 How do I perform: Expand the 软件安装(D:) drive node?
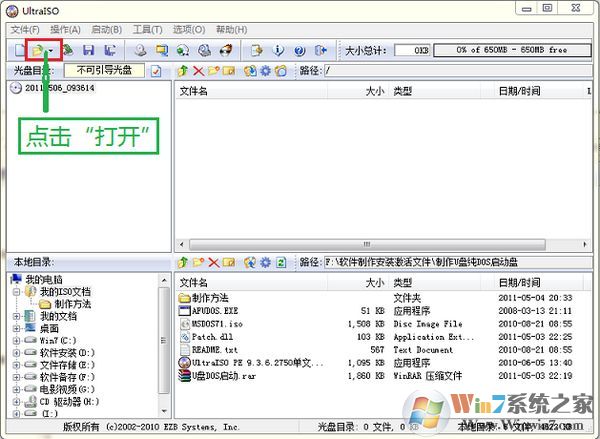pos(16,352)
